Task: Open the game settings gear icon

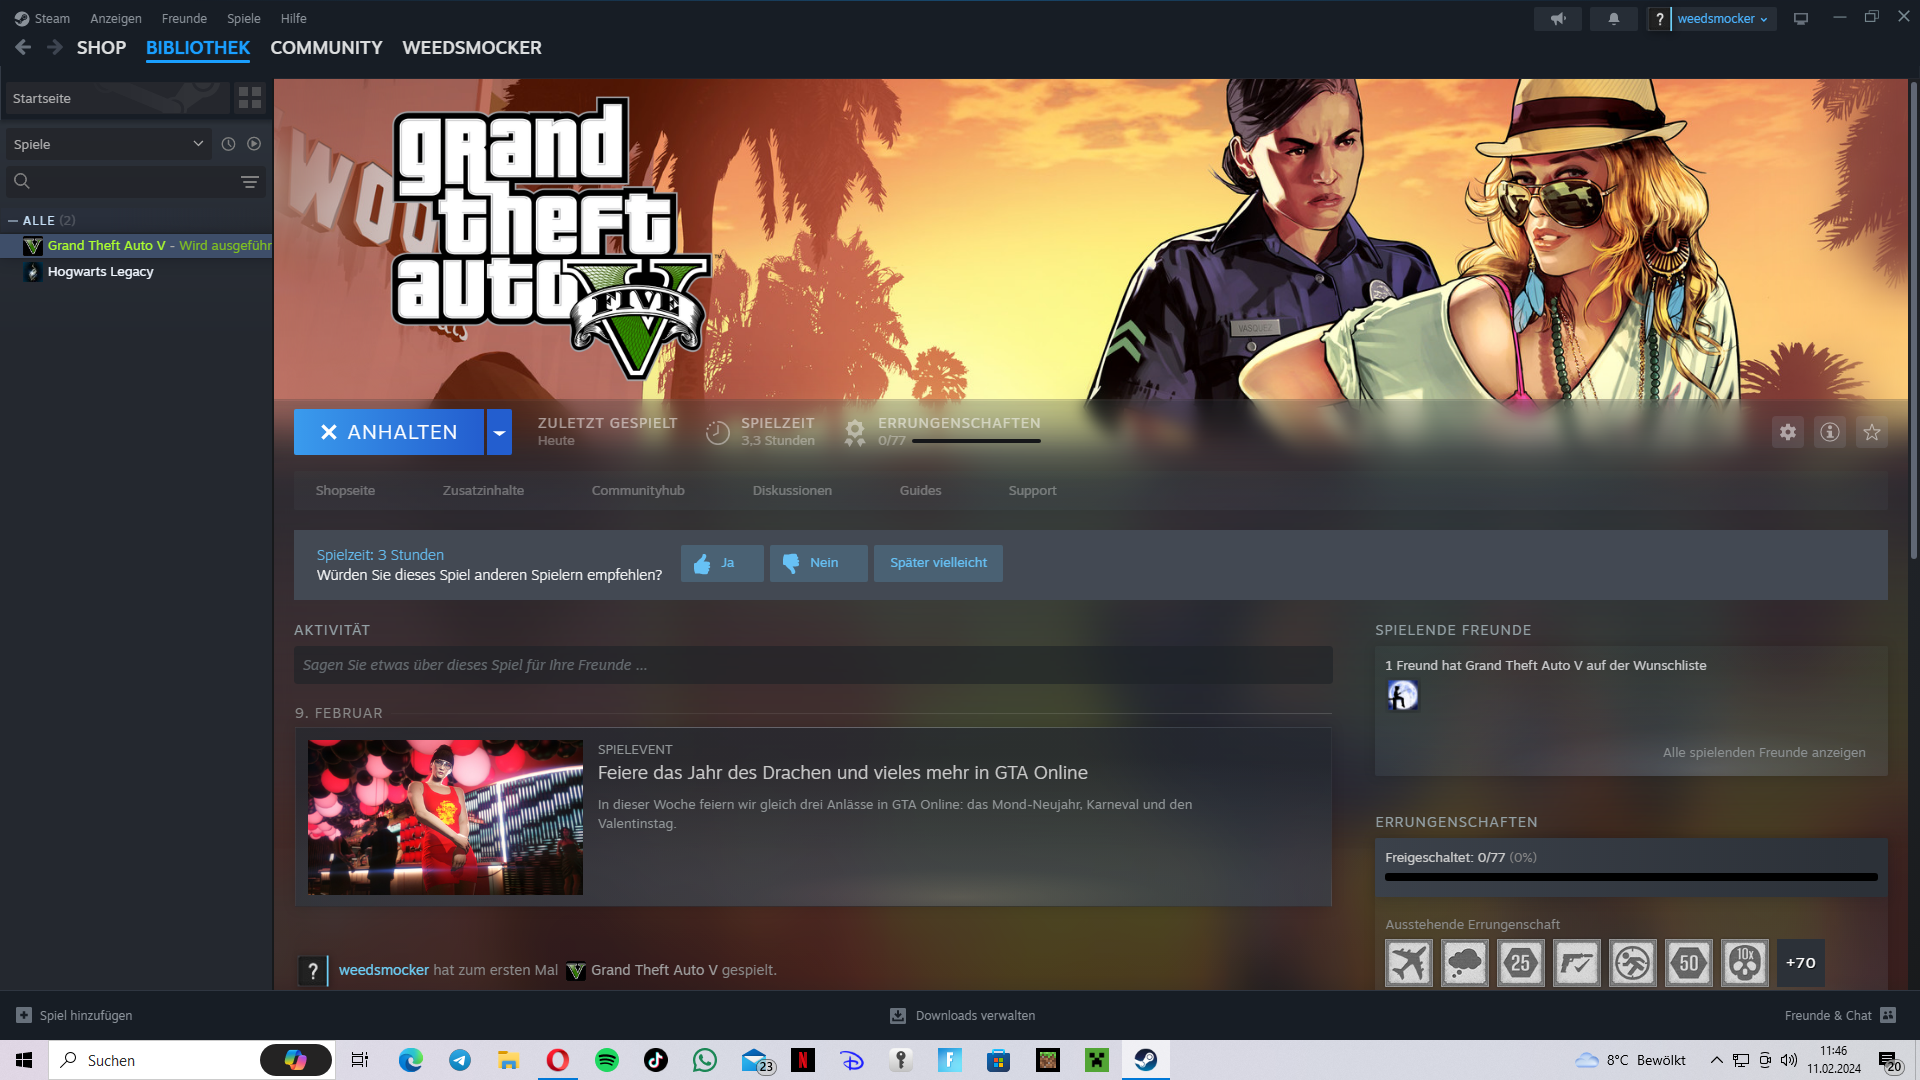Action: (1788, 432)
